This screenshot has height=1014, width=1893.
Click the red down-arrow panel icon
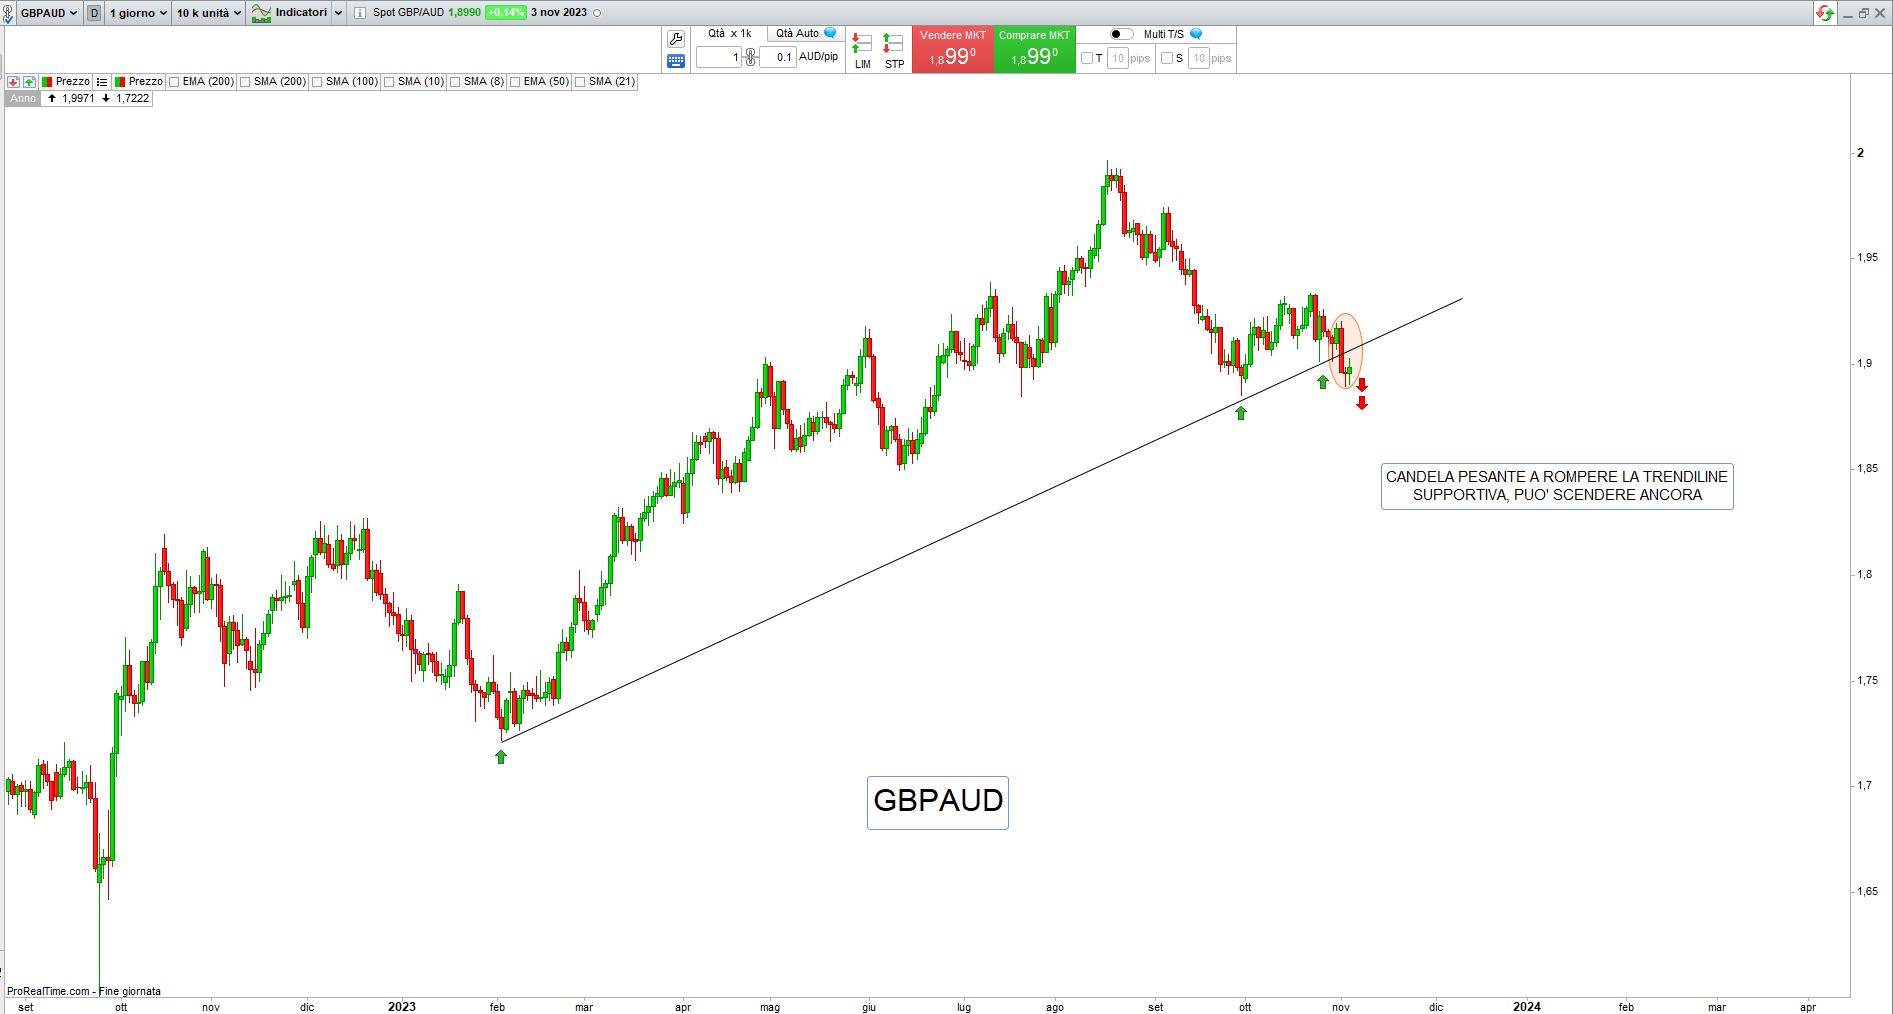14,82
